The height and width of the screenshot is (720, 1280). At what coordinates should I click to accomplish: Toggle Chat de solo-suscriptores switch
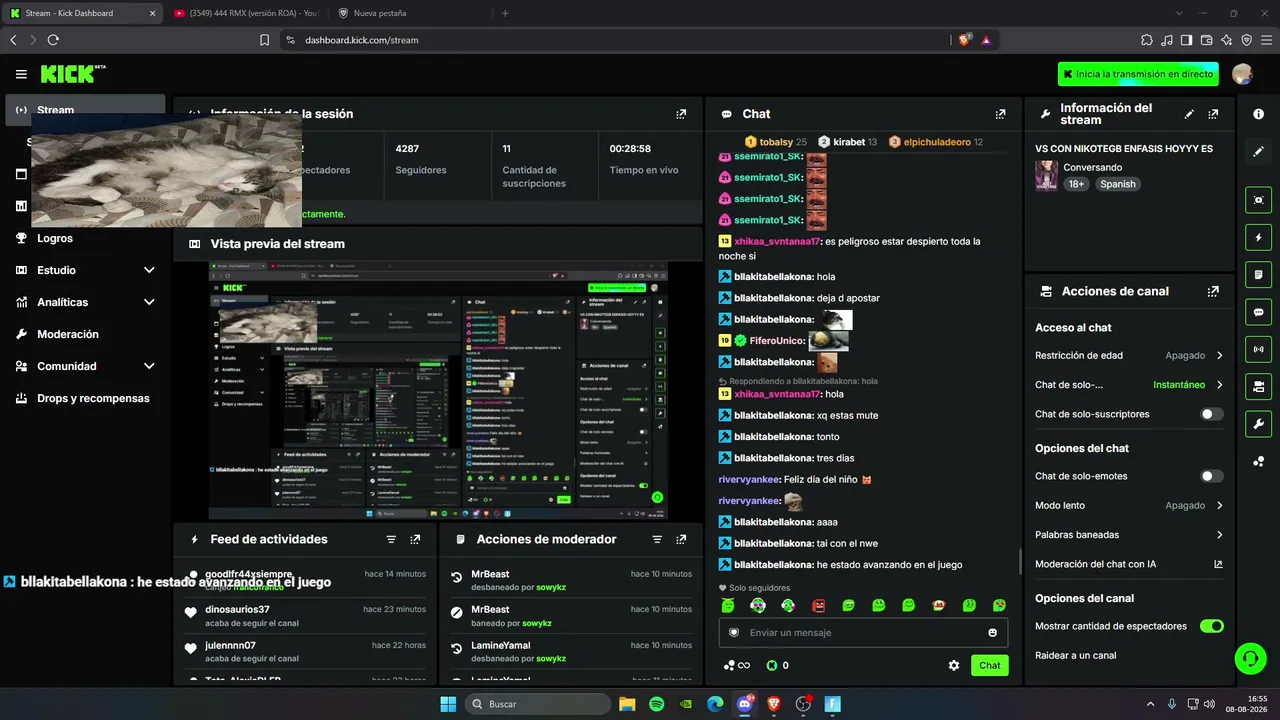coord(1211,414)
